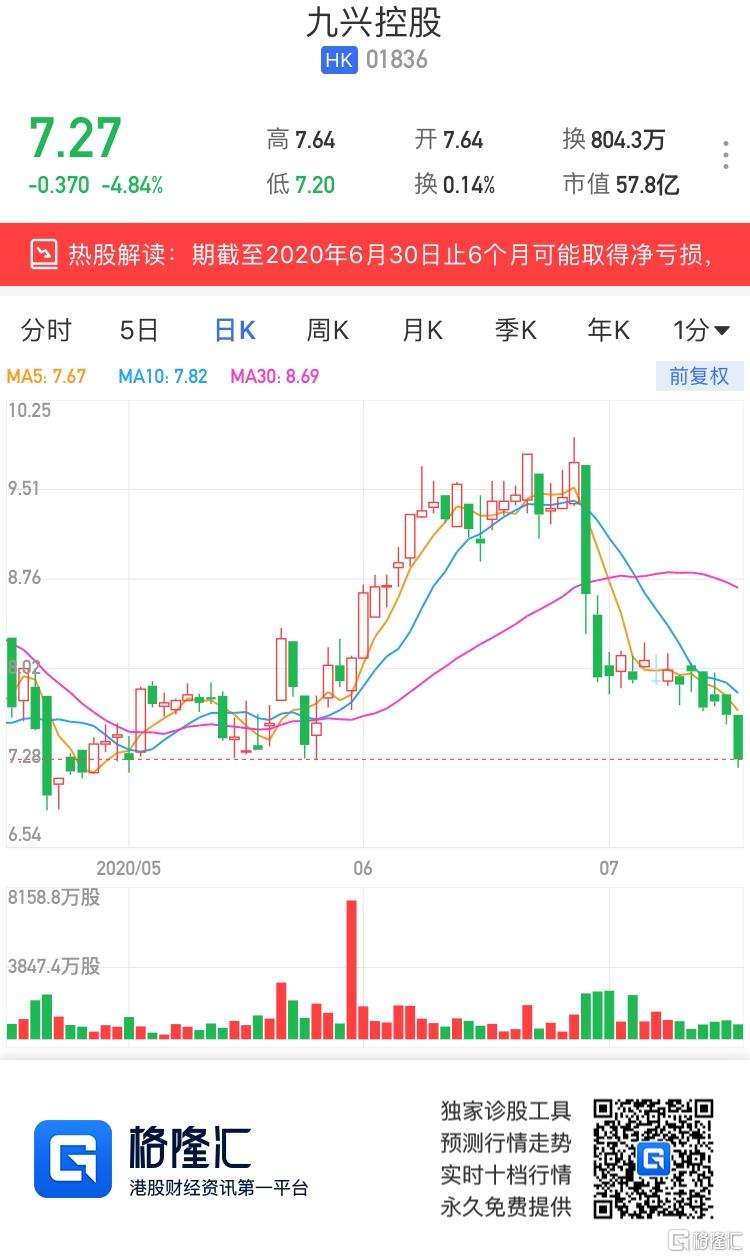Select the 周K weekly candlestick tab
750x1258 pixels.
[327, 330]
